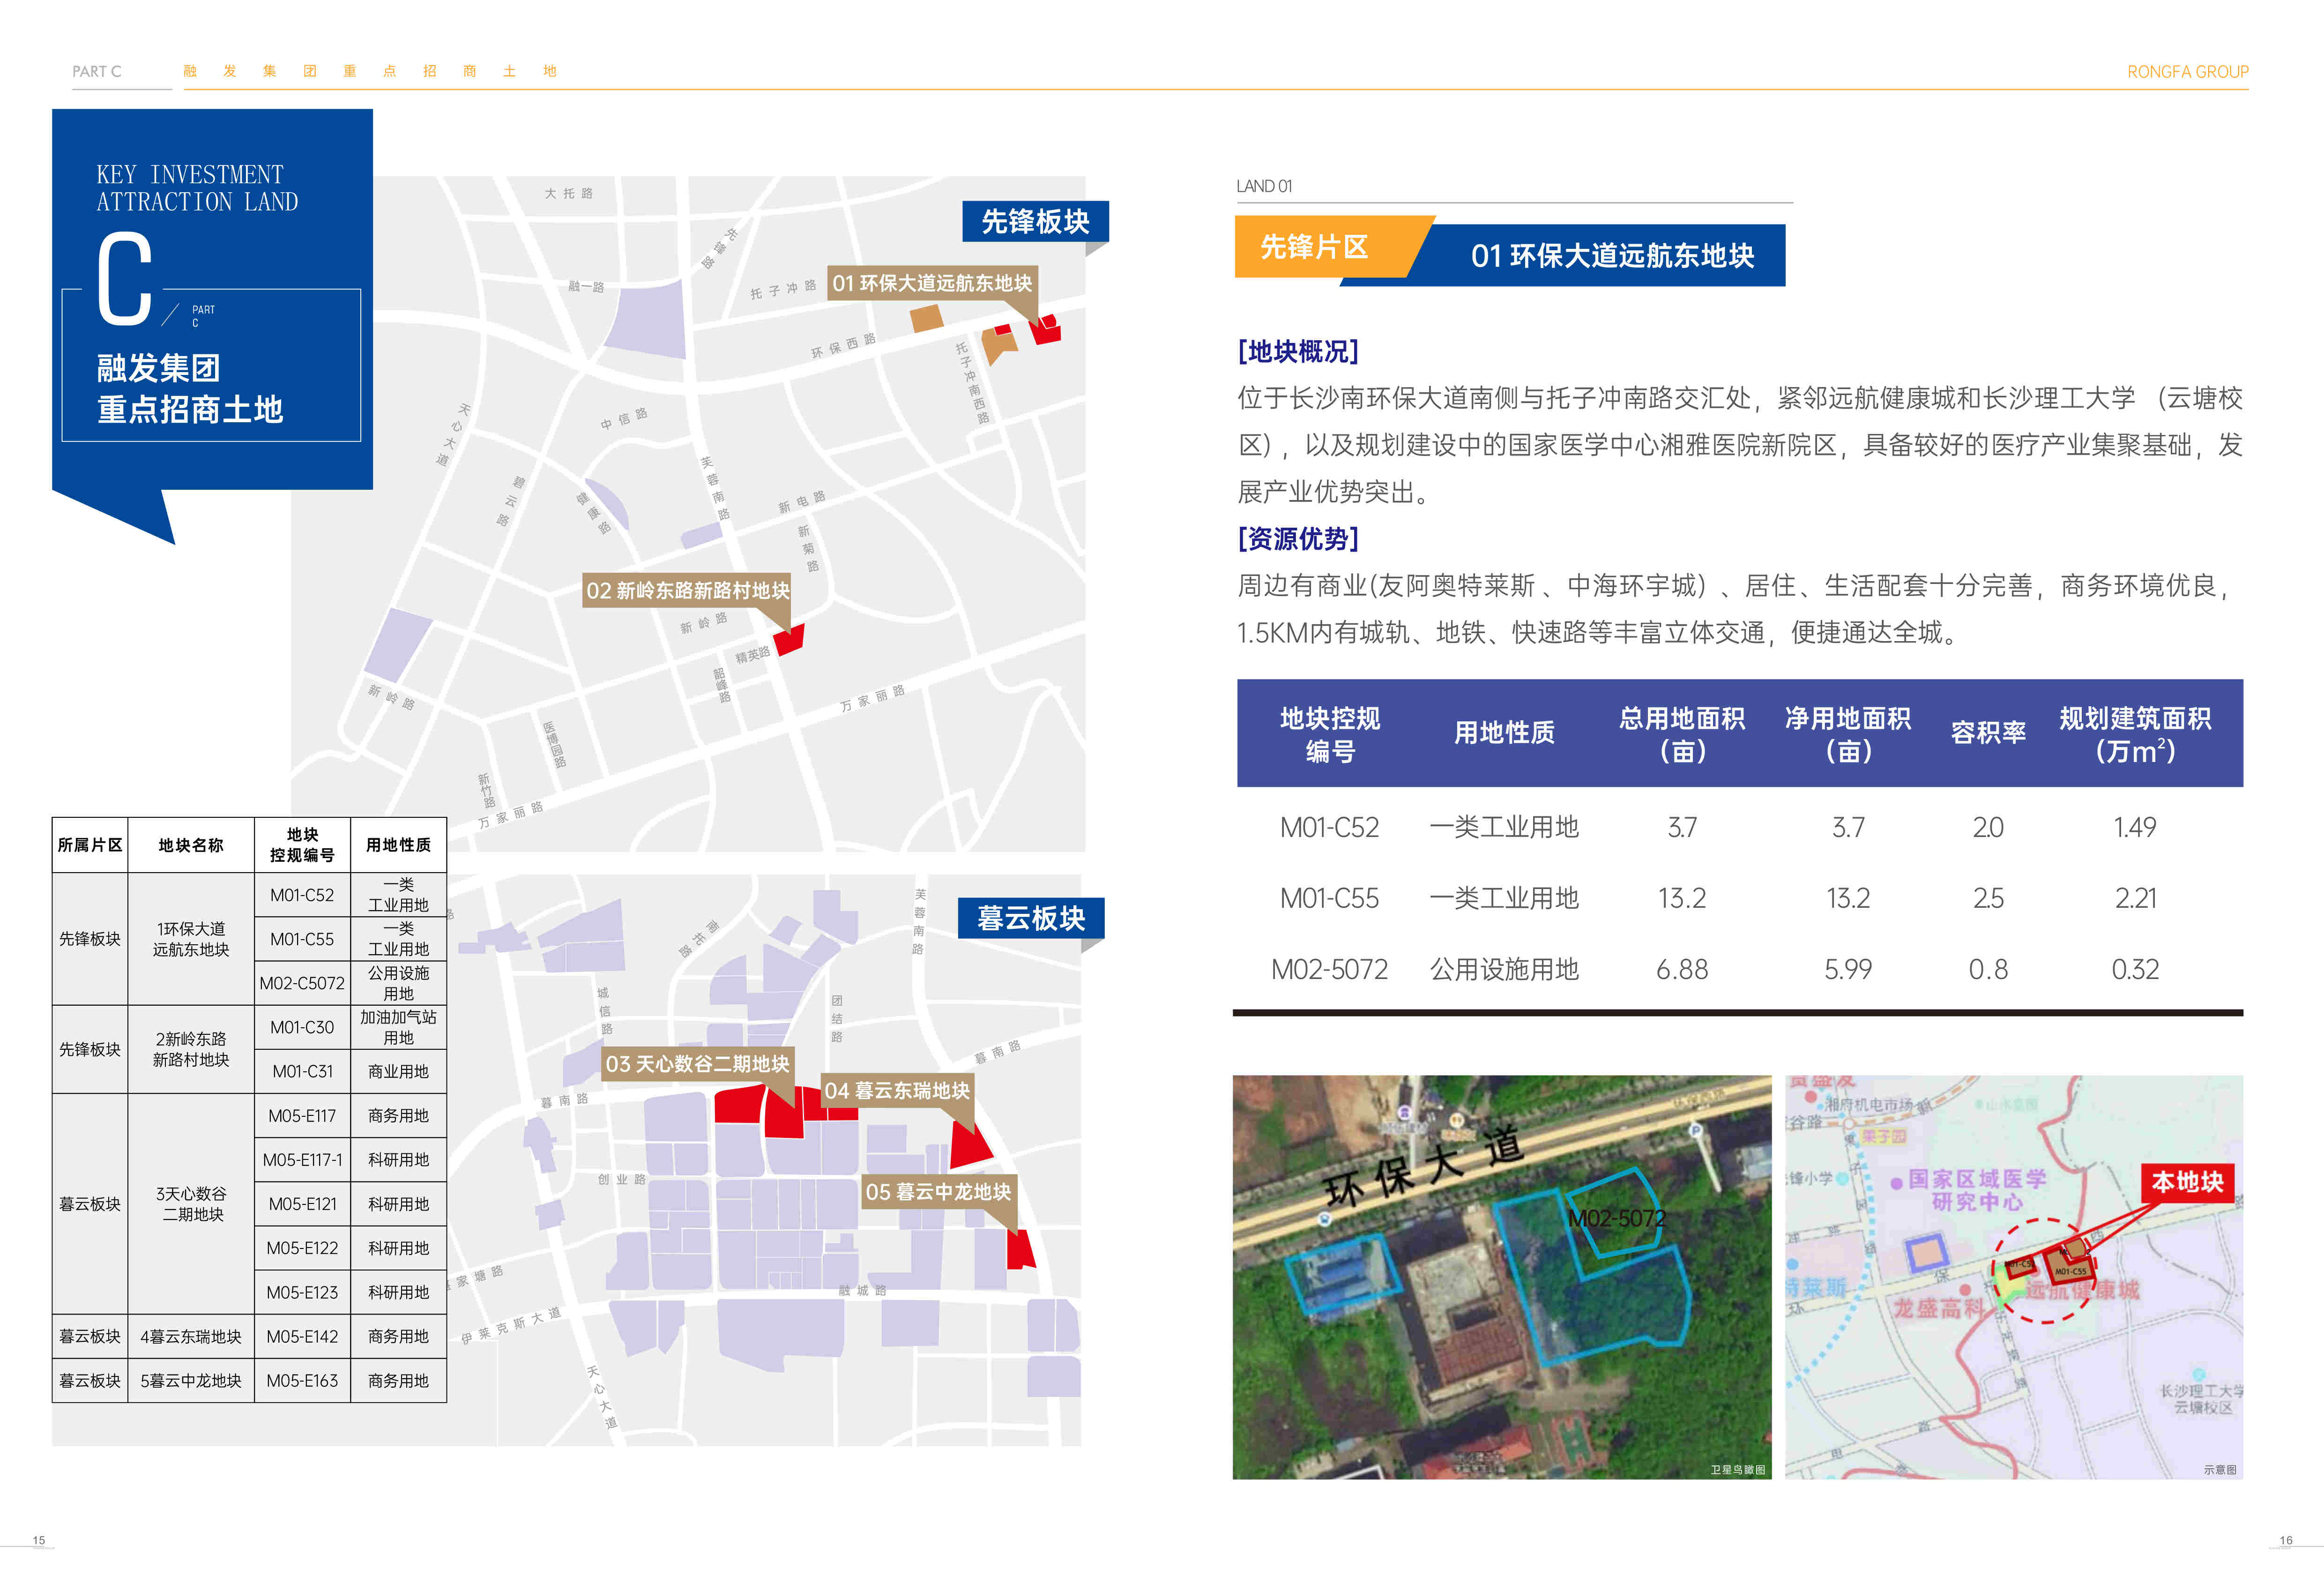Click the 容积率 column header
This screenshot has width=2324, height=1577.
pos(1987,733)
